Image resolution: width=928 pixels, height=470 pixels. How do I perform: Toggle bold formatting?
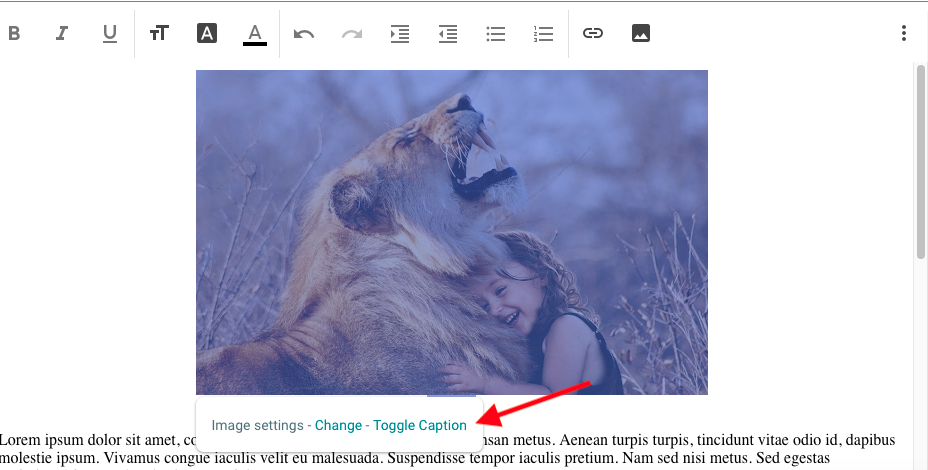coord(14,33)
